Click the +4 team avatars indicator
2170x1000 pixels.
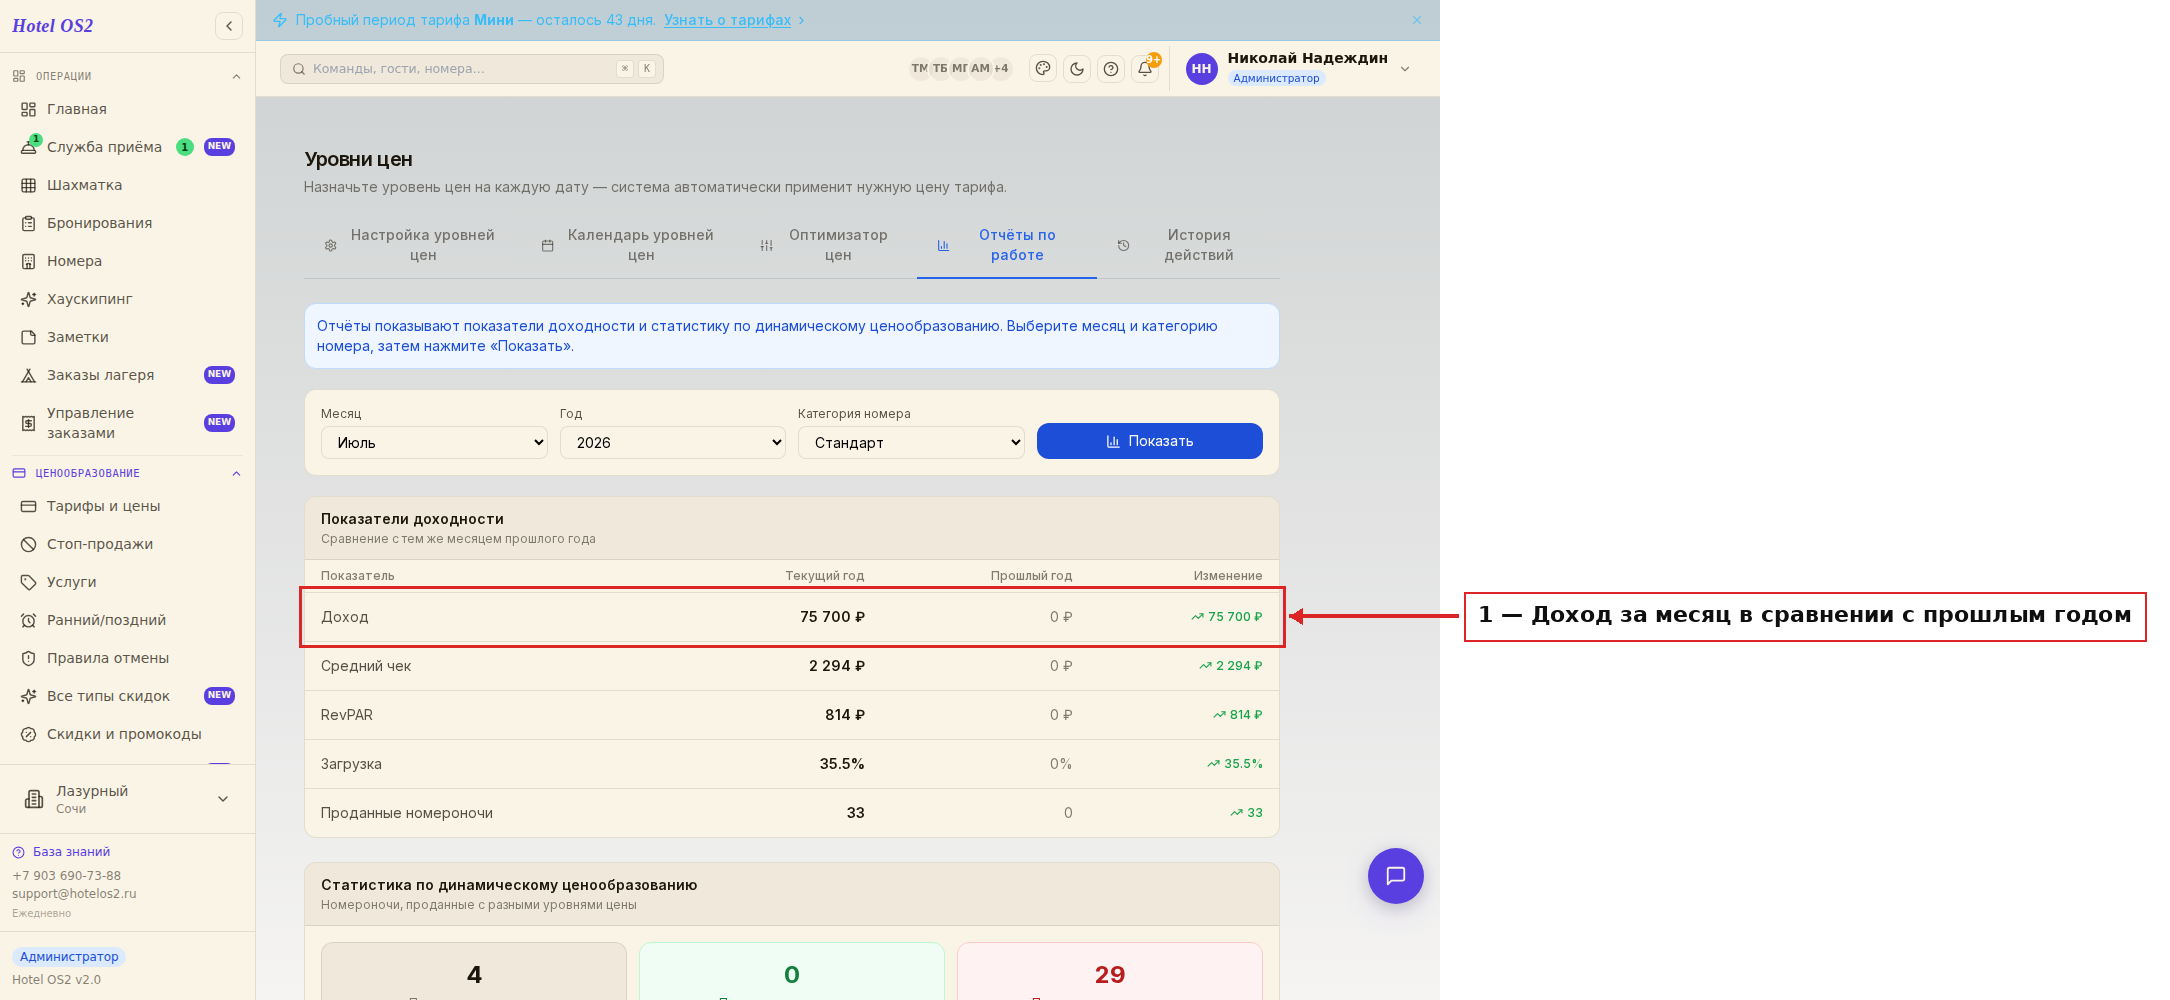click(1001, 69)
